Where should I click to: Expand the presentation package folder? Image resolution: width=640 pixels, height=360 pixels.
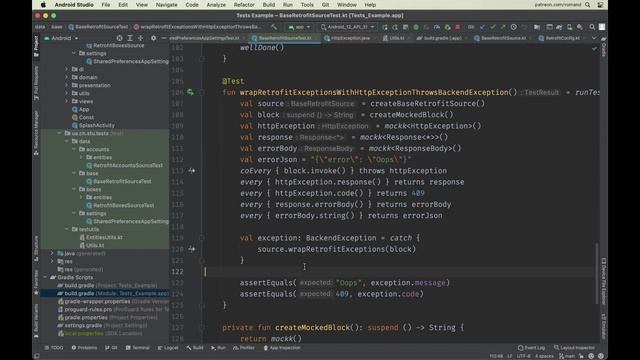click(x=67, y=85)
